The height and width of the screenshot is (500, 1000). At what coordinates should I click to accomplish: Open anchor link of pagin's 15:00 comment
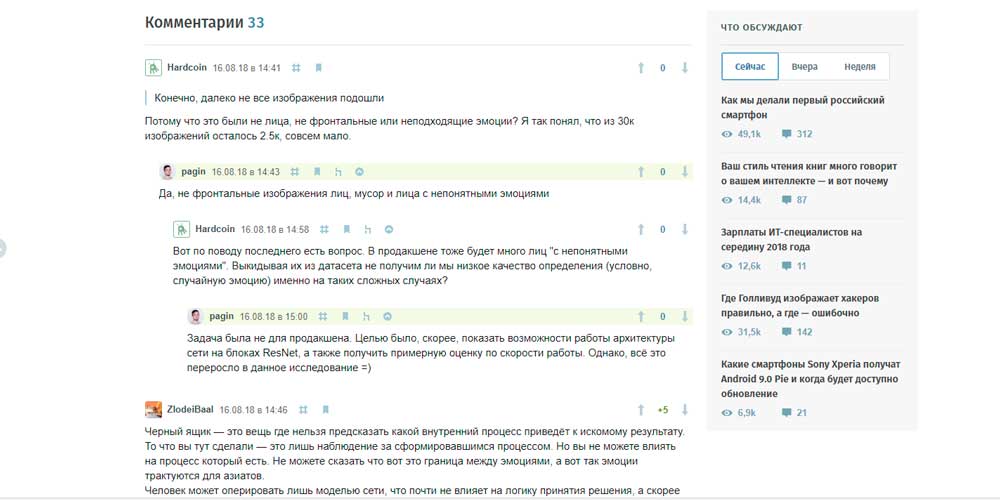323,316
